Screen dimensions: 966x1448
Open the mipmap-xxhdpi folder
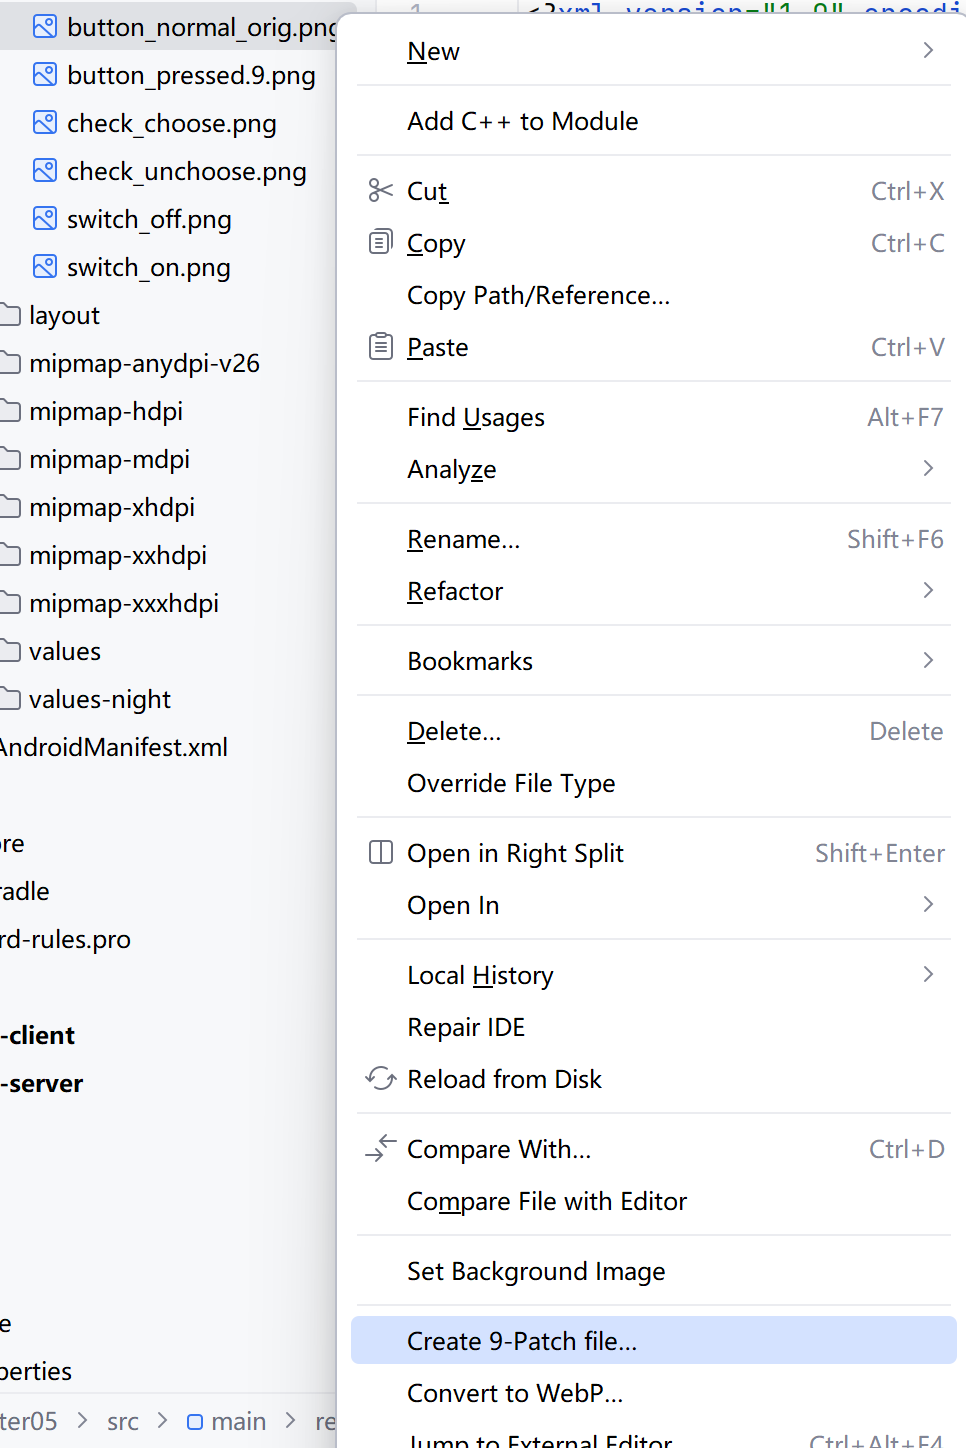pyautogui.click(x=118, y=555)
